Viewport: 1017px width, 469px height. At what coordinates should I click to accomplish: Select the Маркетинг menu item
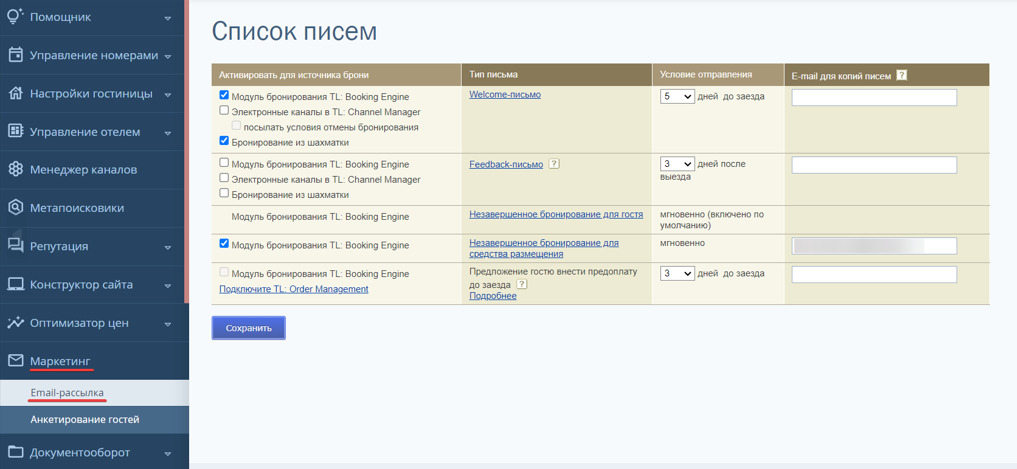click(x=60, y=361)
